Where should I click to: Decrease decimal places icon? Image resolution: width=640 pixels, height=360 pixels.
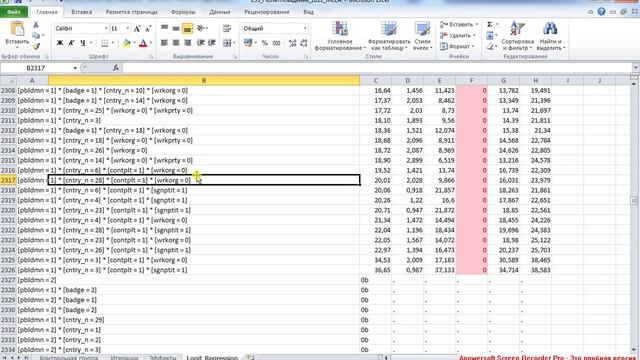(304, 42)
